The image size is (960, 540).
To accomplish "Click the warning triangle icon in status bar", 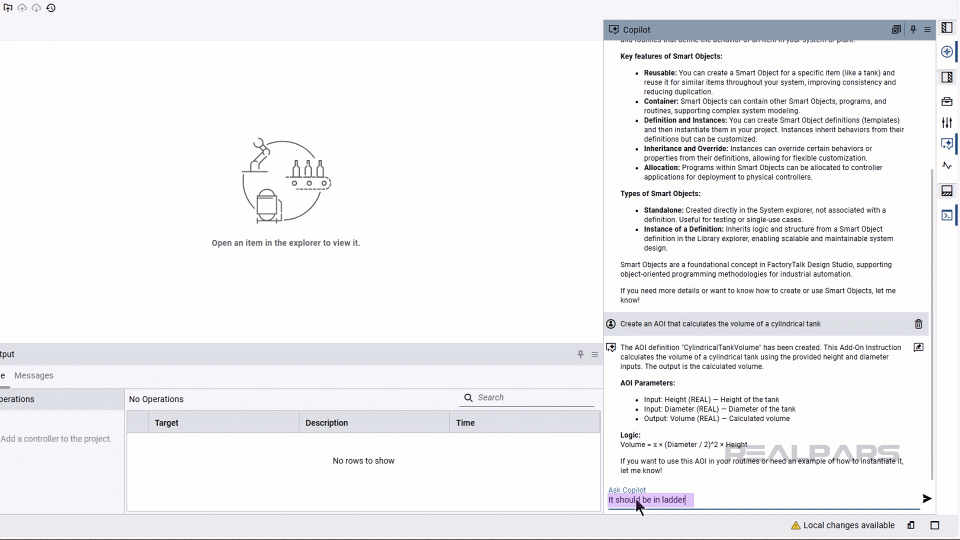I will [795, 525].
